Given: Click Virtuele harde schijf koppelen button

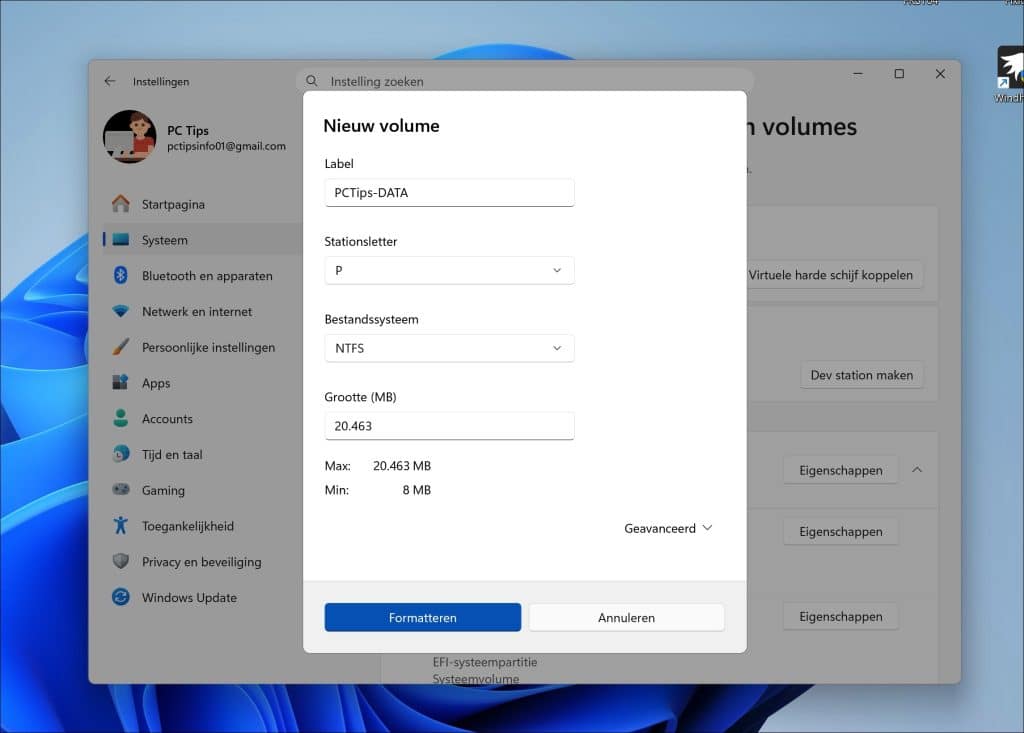Looking at the screenshot, I should coord(830,275).
